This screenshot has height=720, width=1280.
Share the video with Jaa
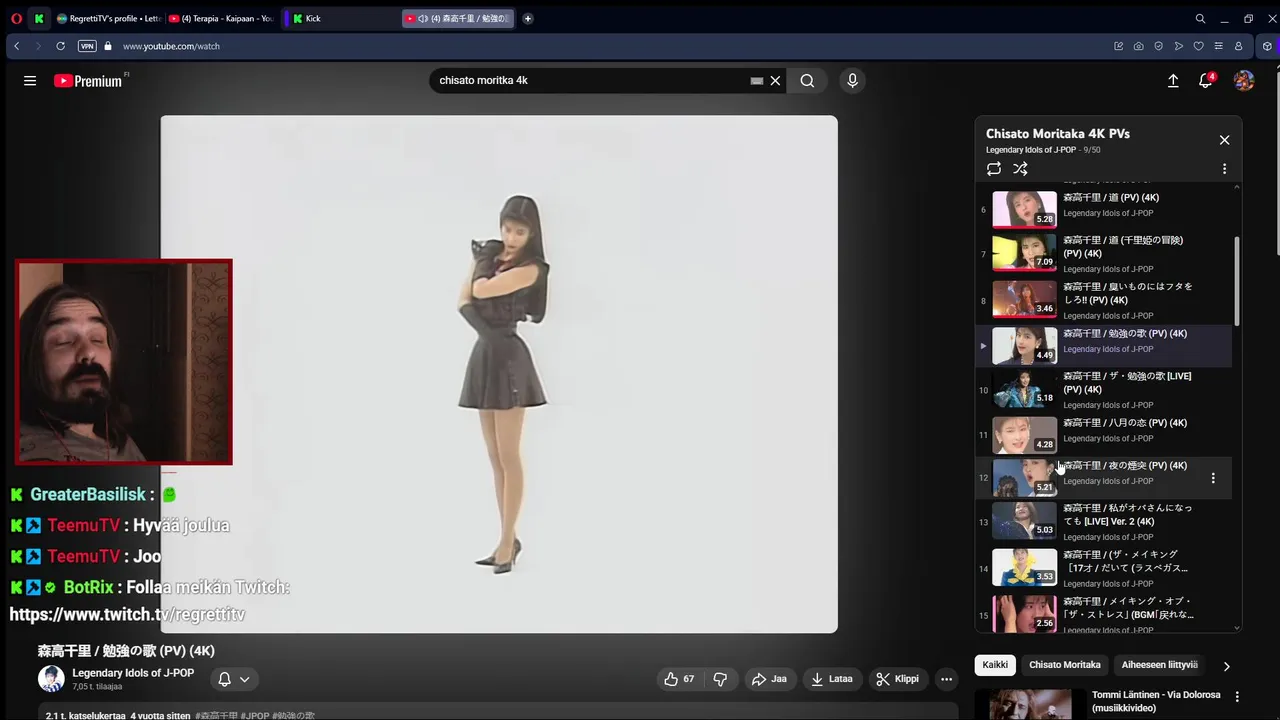pyautogui.click(x=769, y=679)
